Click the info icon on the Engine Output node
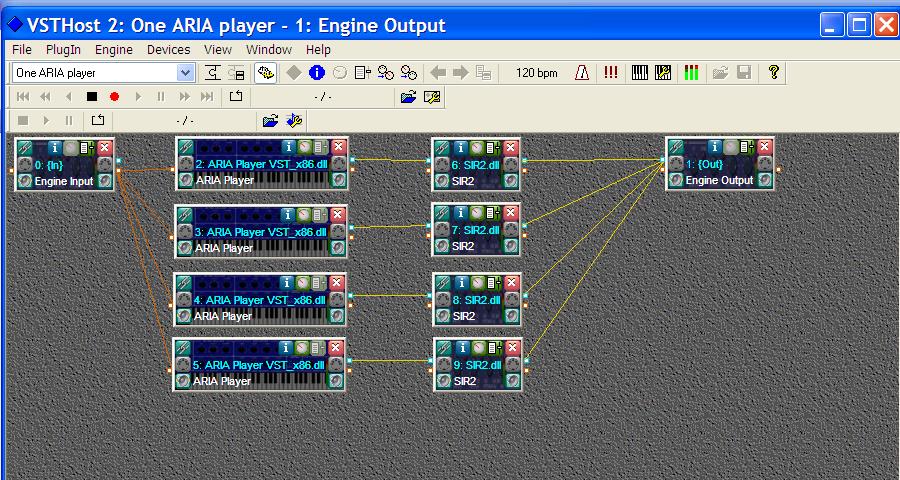This screenshot has height=480, width=900. pos(714,148)
